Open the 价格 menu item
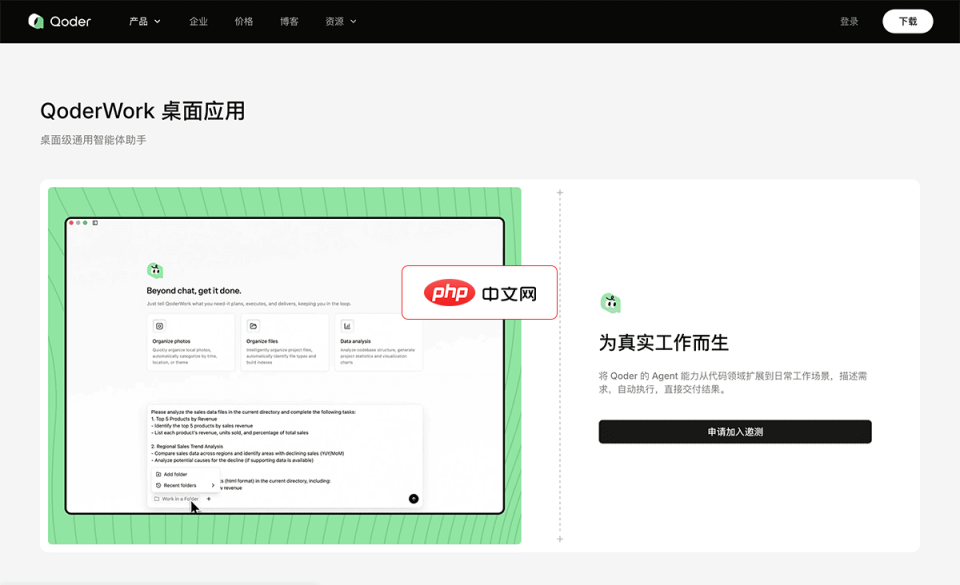Image resolution: width=960 pixels, height=585 pixels. pyautogui.click(x=244, y=21)
